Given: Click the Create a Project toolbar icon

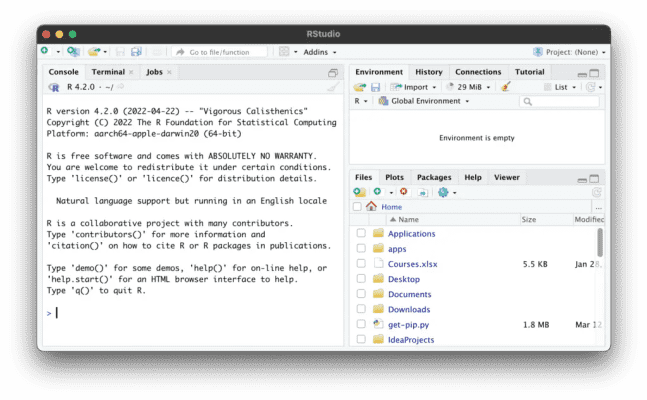Looking at the screenshot, I should (73, 51).
